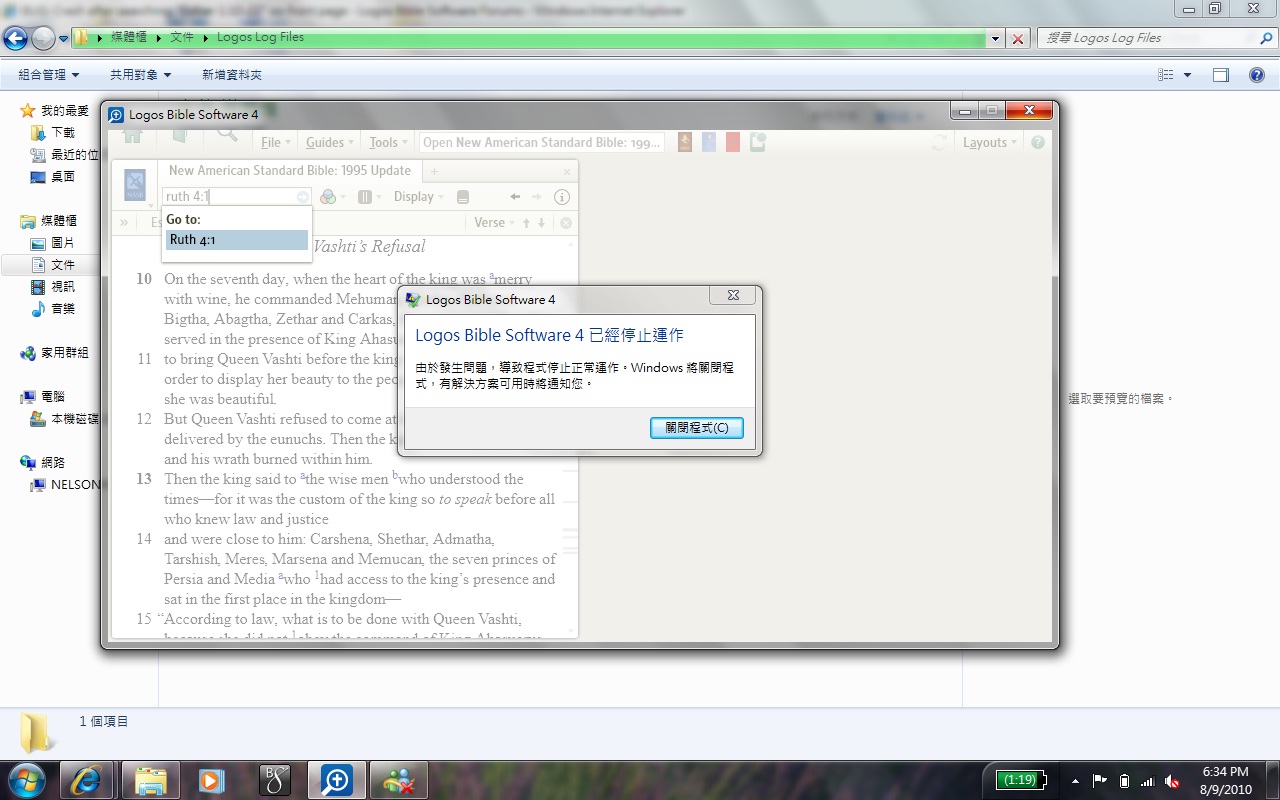Viewport: 1280px width, 800px height.
Task: Click the previous verse up arrow
Action: [527, 223]
